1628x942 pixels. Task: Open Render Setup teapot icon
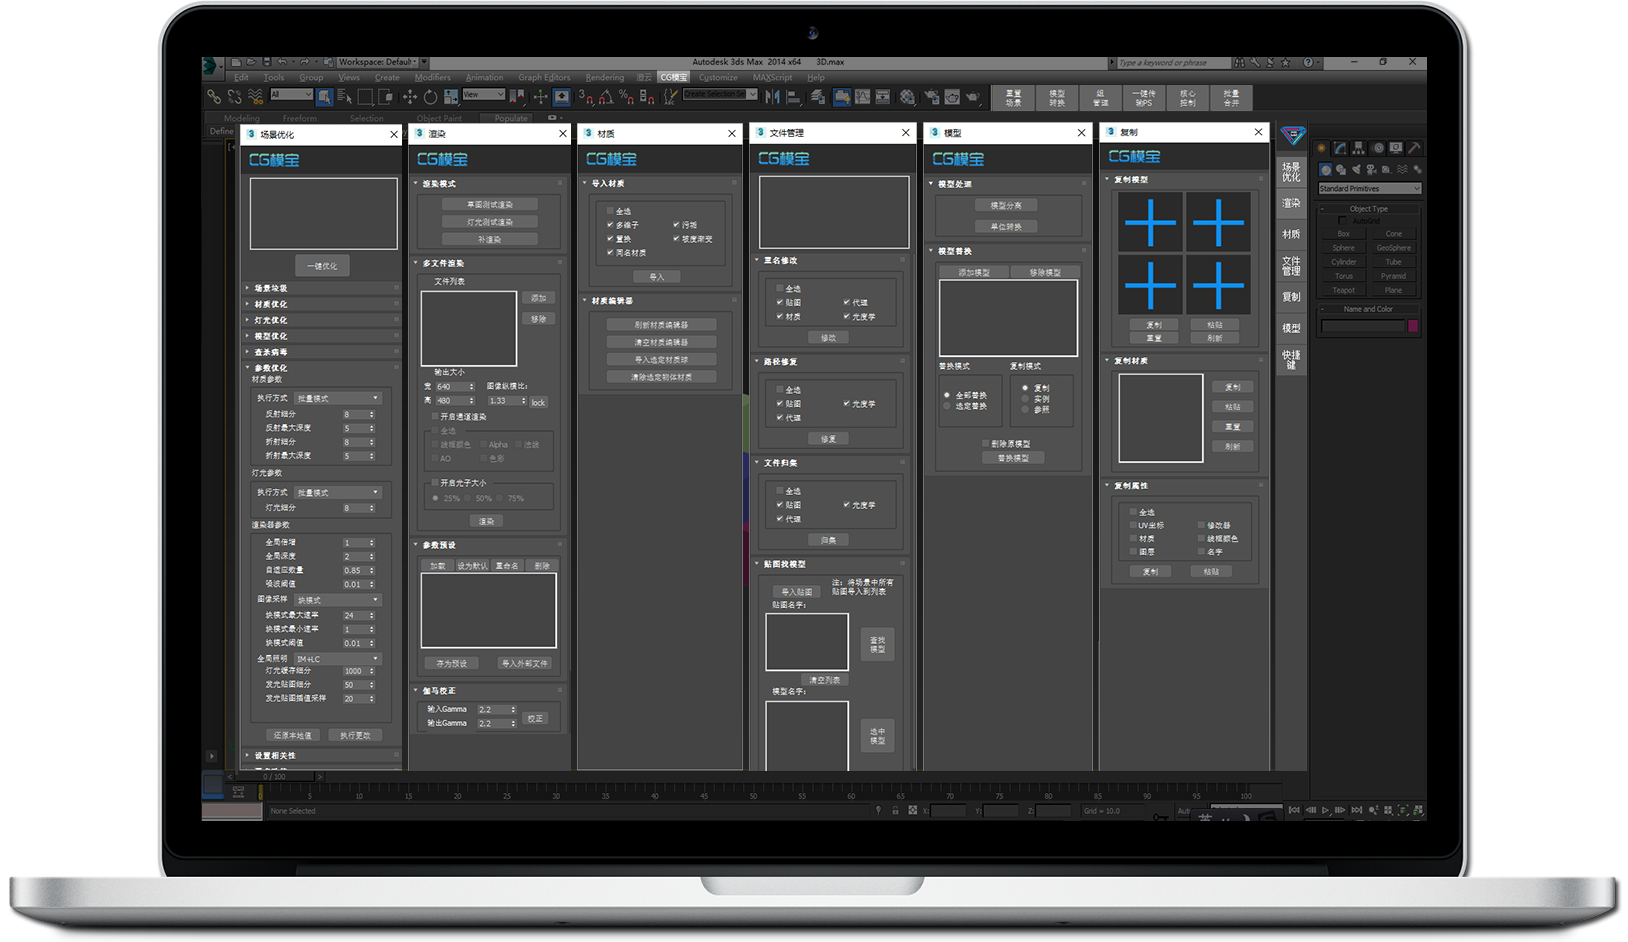tap(931, 97)
